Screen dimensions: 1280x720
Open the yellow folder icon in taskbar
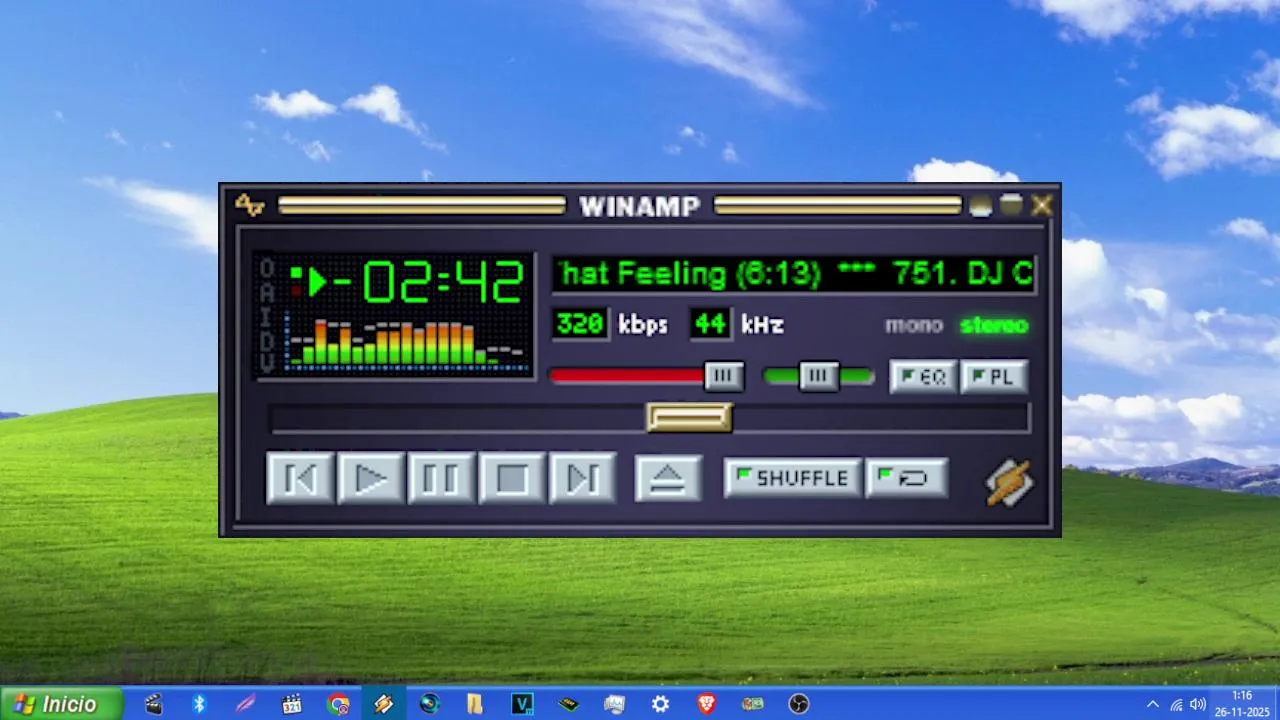pyautogui.click(x=476, y=704)
